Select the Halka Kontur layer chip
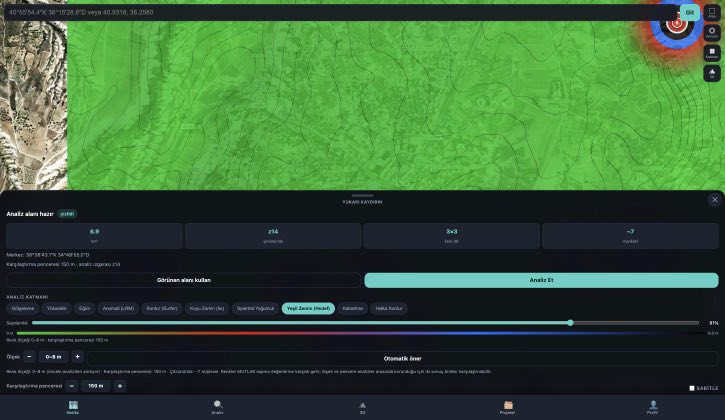The width and height of the screenshot is (725, 420). tap(389, 309)
